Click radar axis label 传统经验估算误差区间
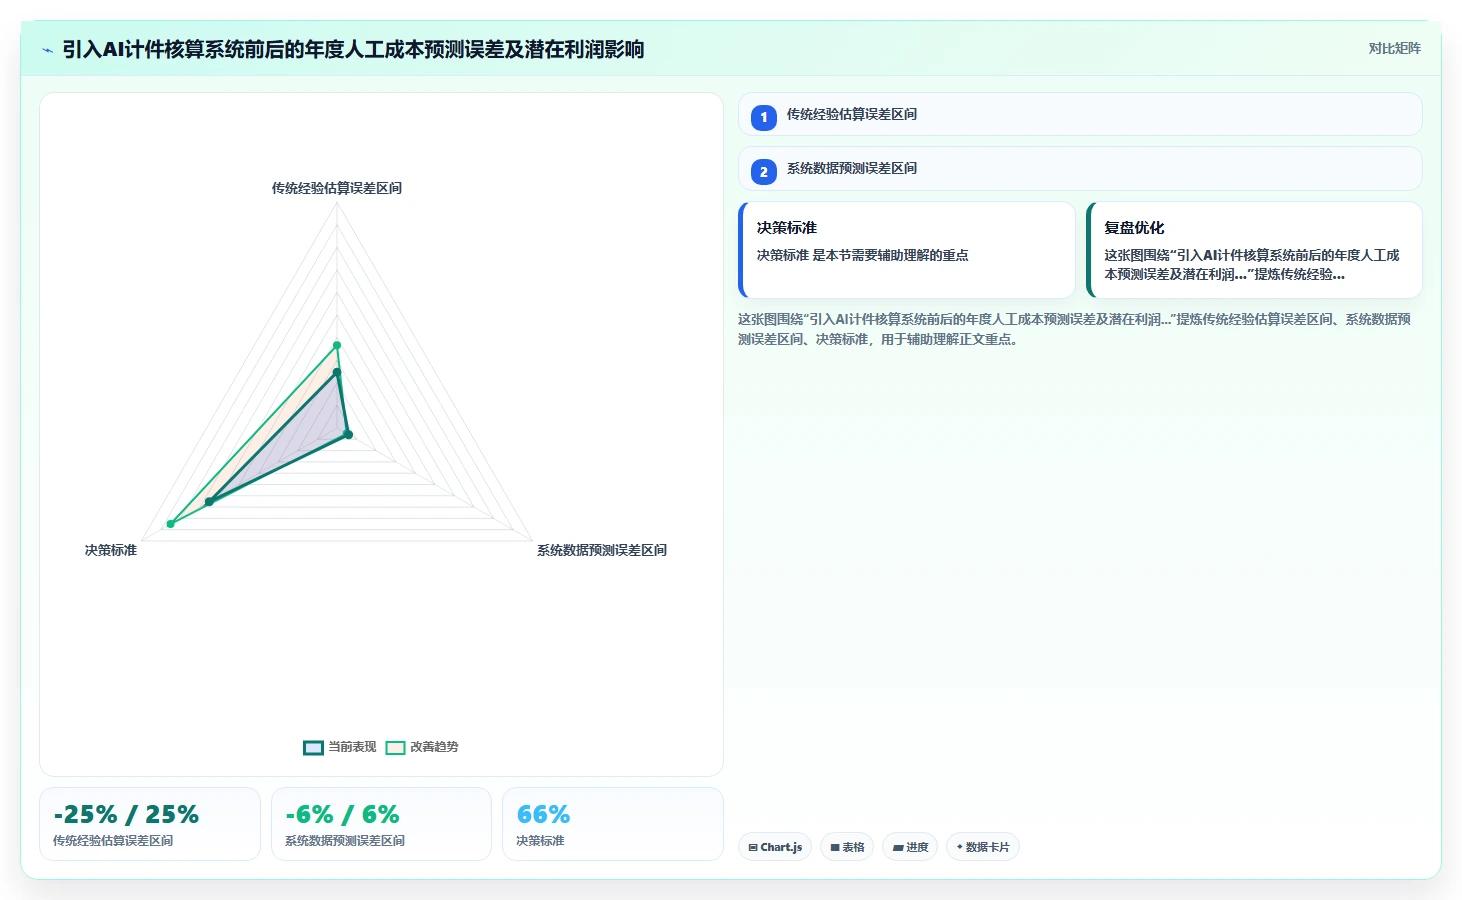Image resolution: width=1462 pixels, height=900 pixels. click(337, 188)
